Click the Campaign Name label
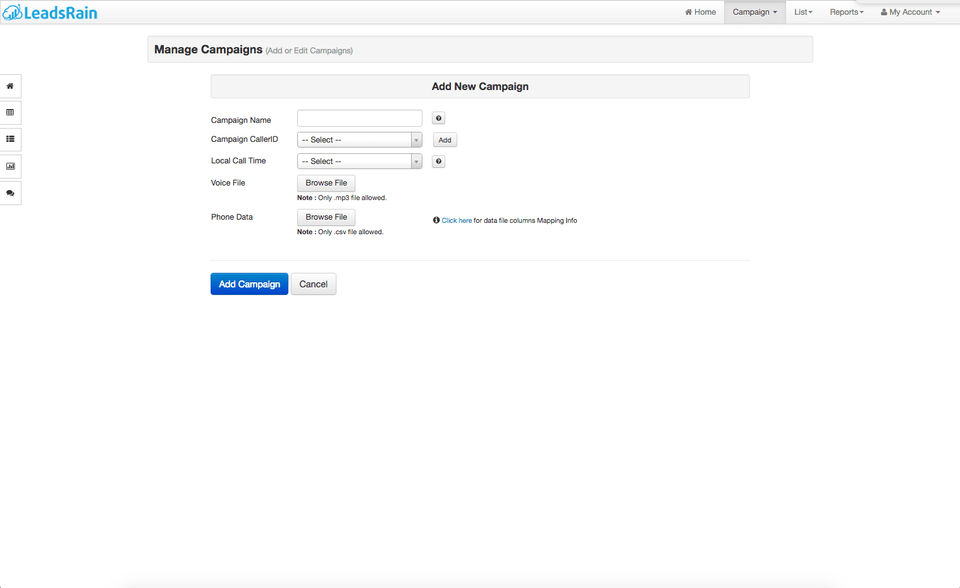960x588 pixels. (x=241, y=120)
